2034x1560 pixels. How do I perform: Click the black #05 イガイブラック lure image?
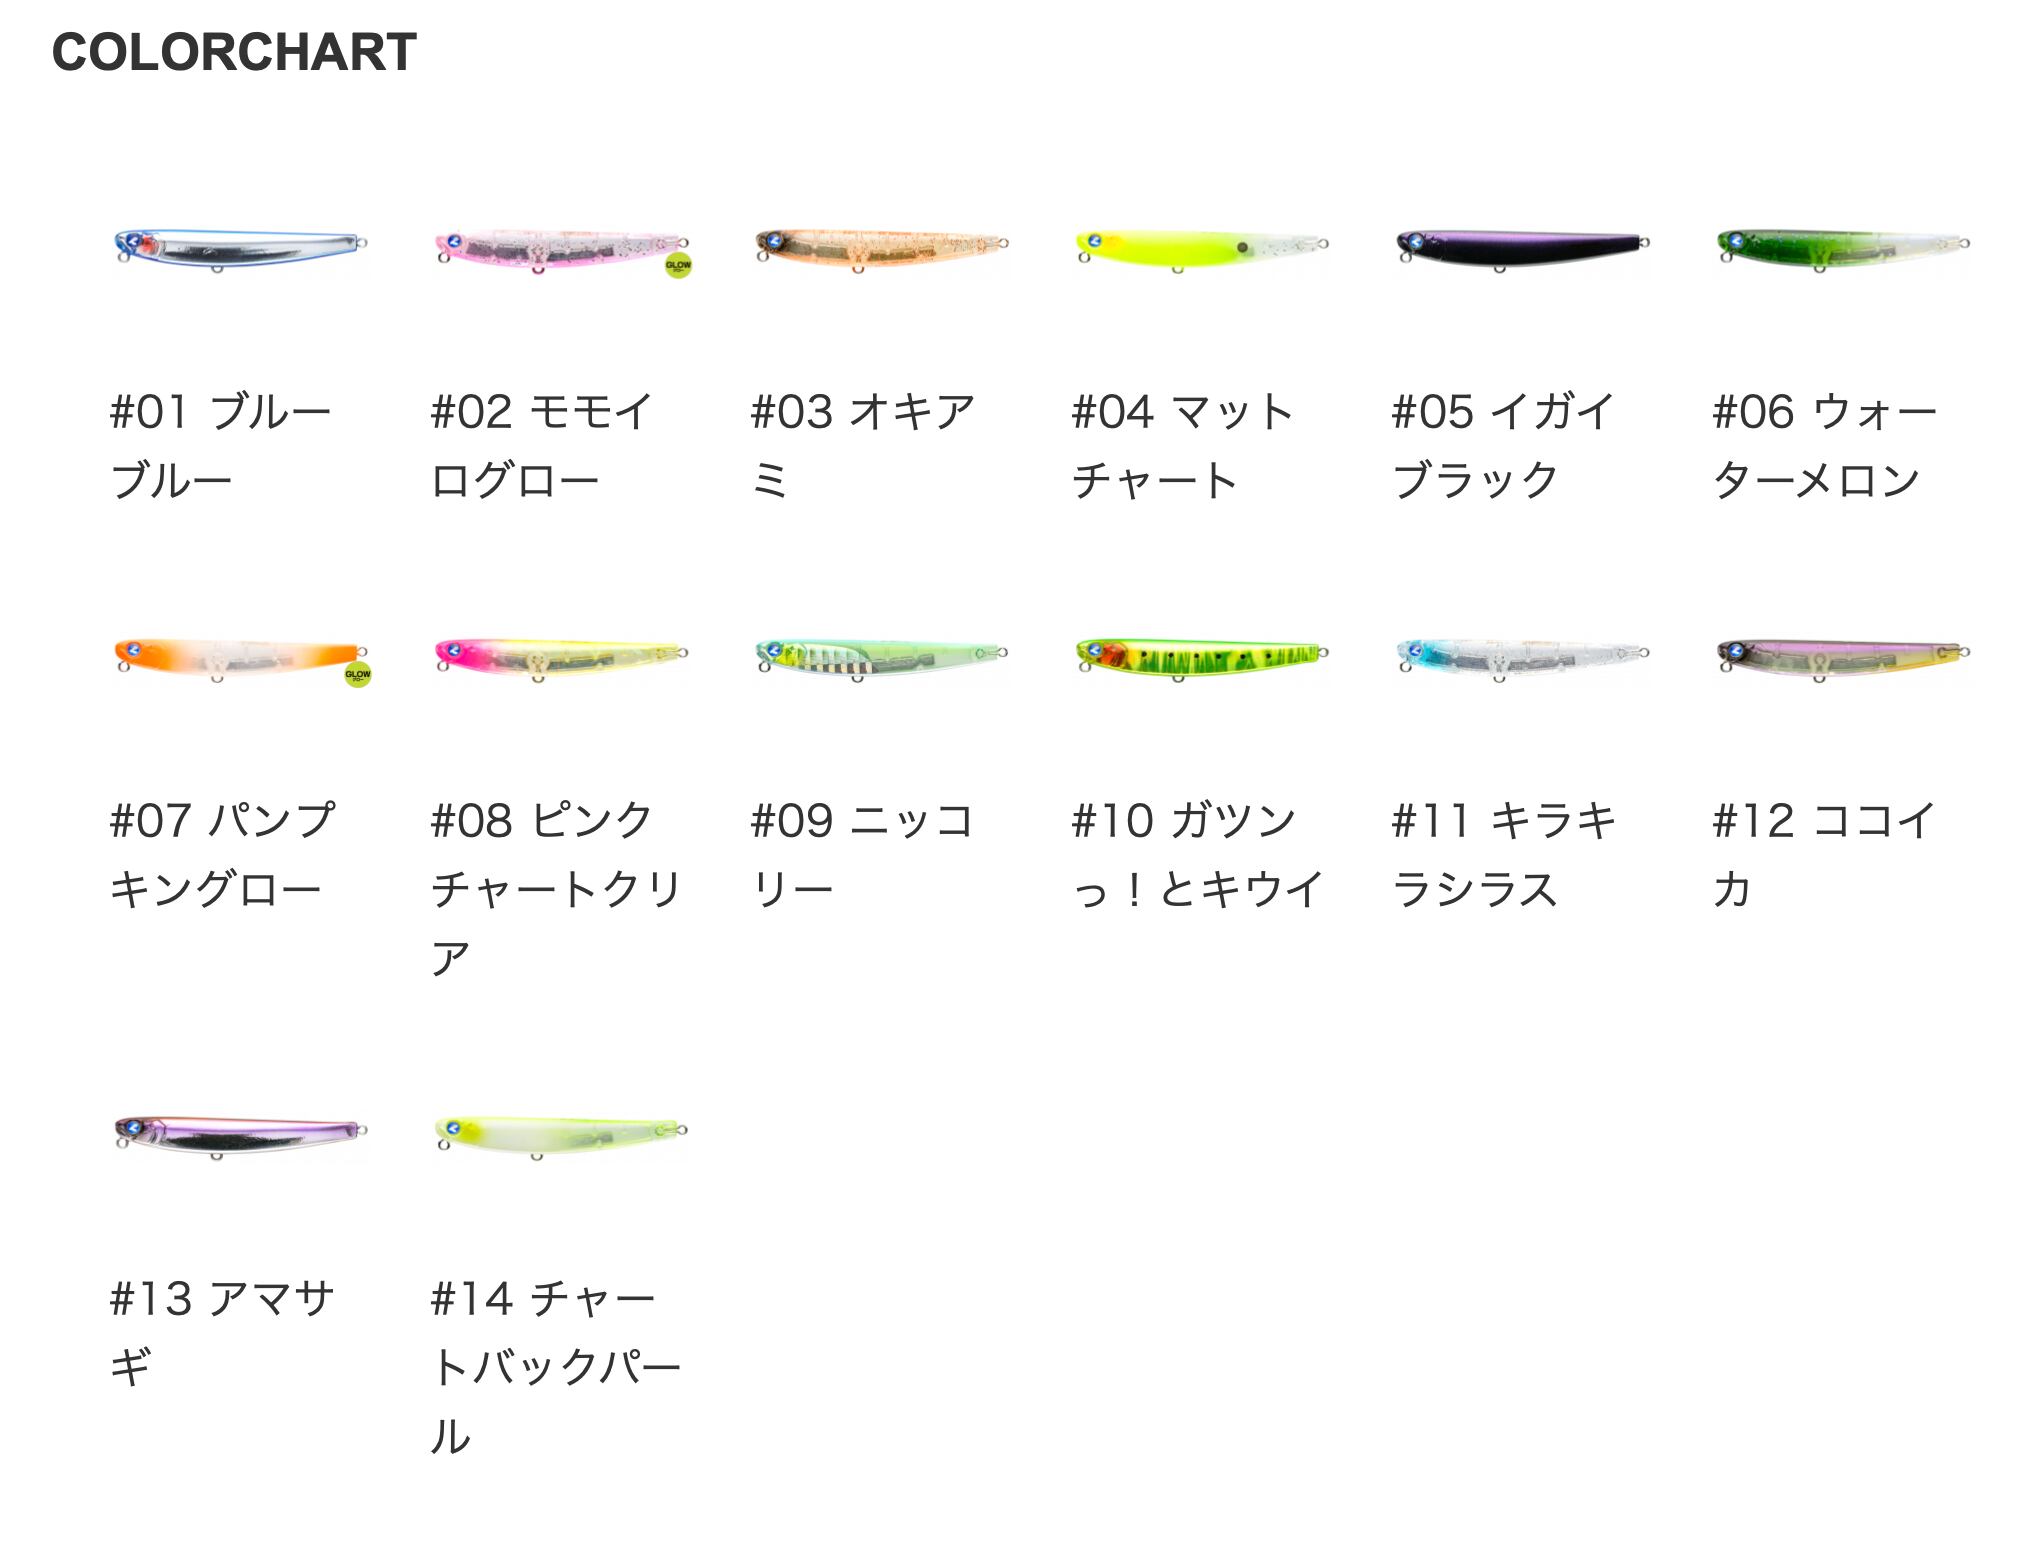(1521, 247)
